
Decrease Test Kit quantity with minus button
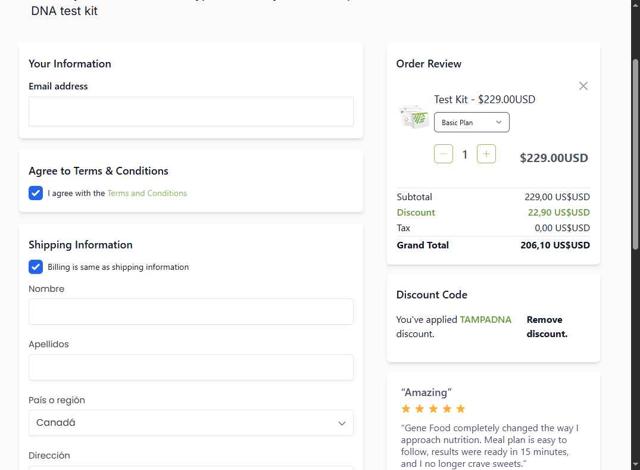[x=443, y=154]
